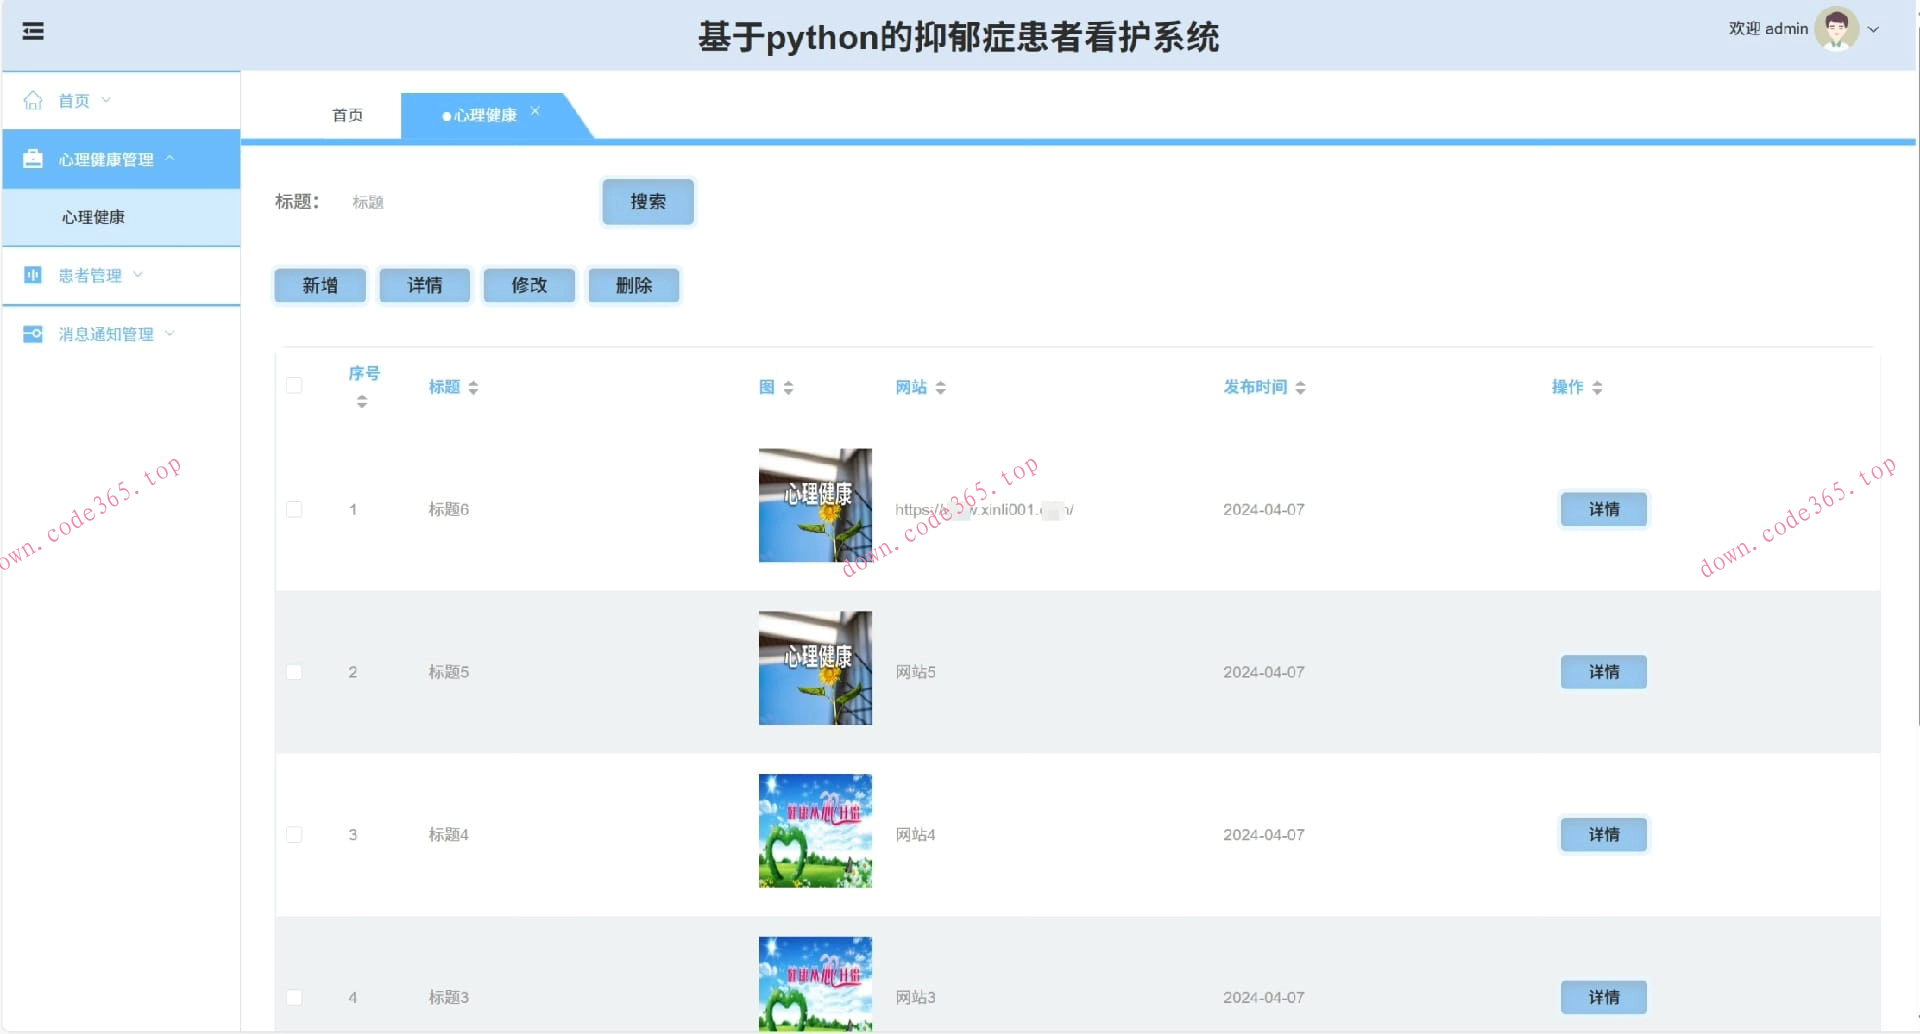Toggle the select-all header checkbox
The width and height of the screenshot is (1920, 1034).
(x=294, y=386)
